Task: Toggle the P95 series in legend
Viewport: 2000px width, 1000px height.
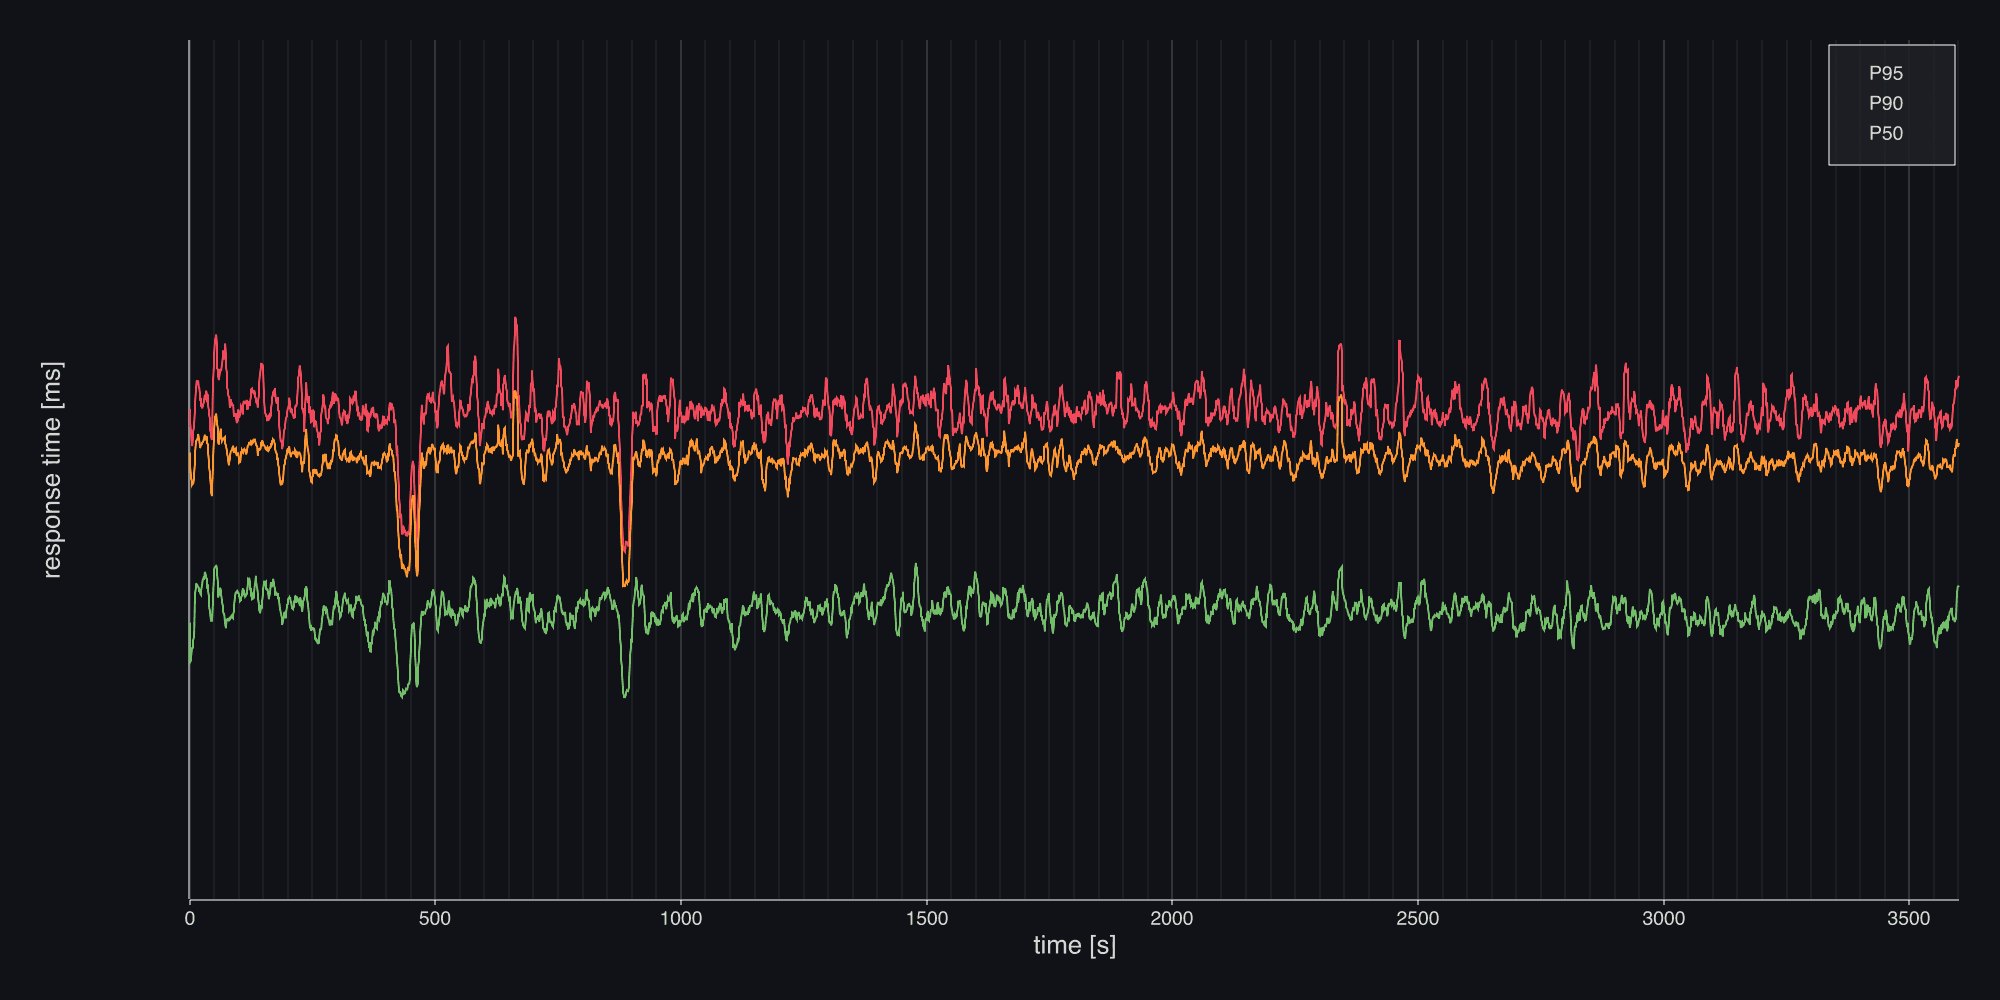Action: click(x=1885, y=74)
